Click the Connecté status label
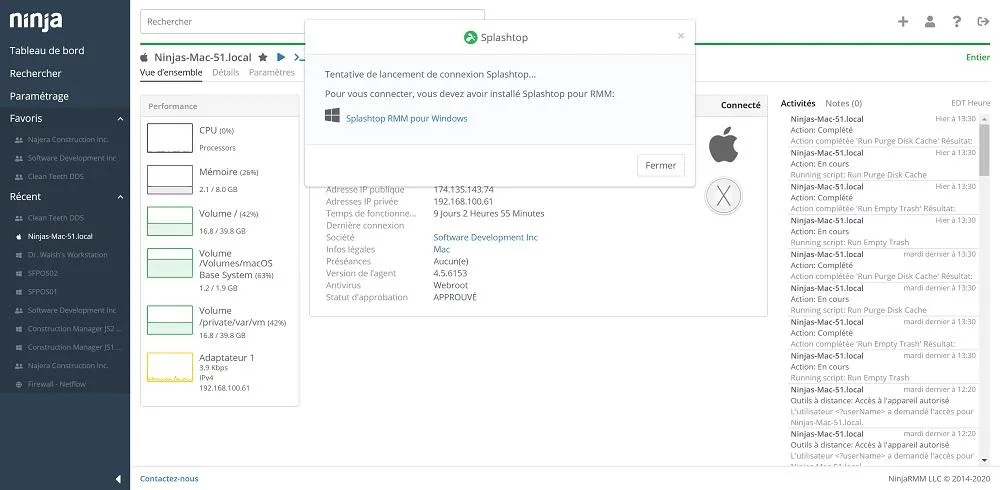The width and height of the screenshot is (1000, 490). pyautogui.click(x=740, y=105)
